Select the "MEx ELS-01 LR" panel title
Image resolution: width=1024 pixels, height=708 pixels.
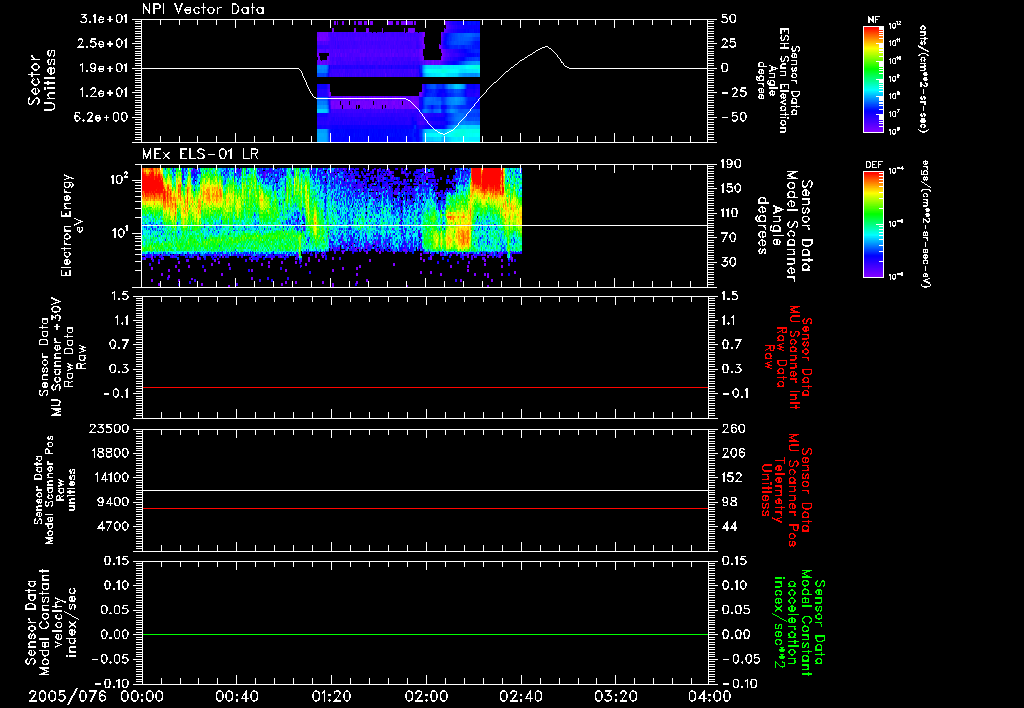coord(200,154)
